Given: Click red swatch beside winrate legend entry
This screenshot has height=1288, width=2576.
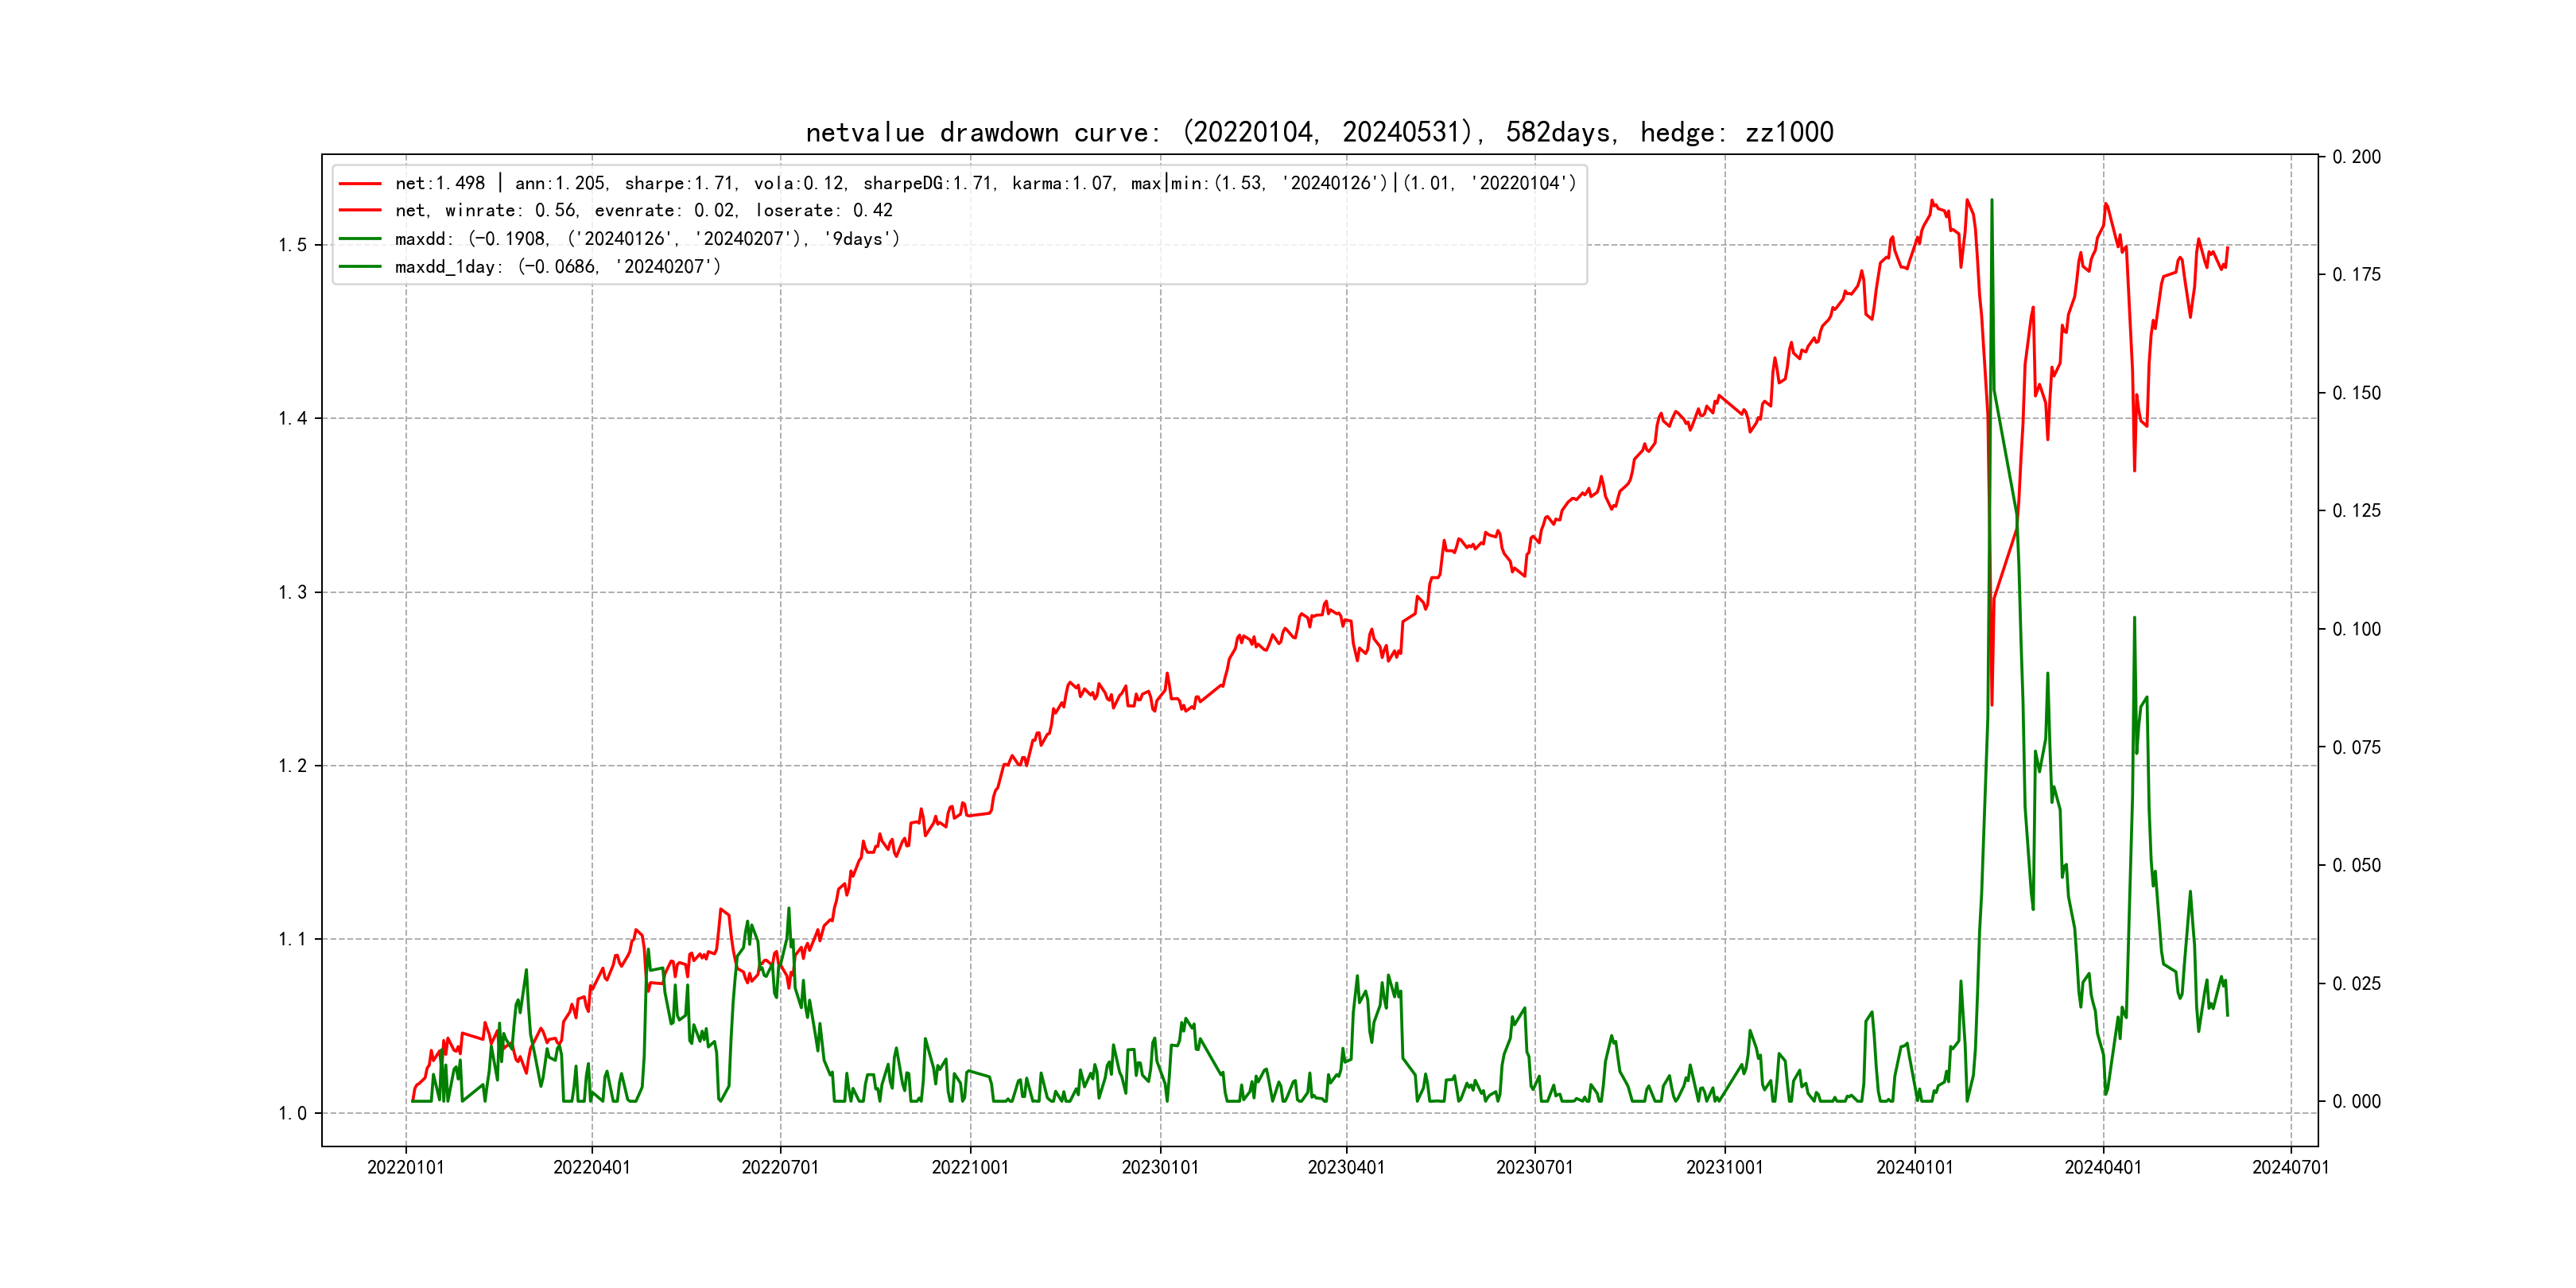Looking at the screenshot, I should pos(360,211).
